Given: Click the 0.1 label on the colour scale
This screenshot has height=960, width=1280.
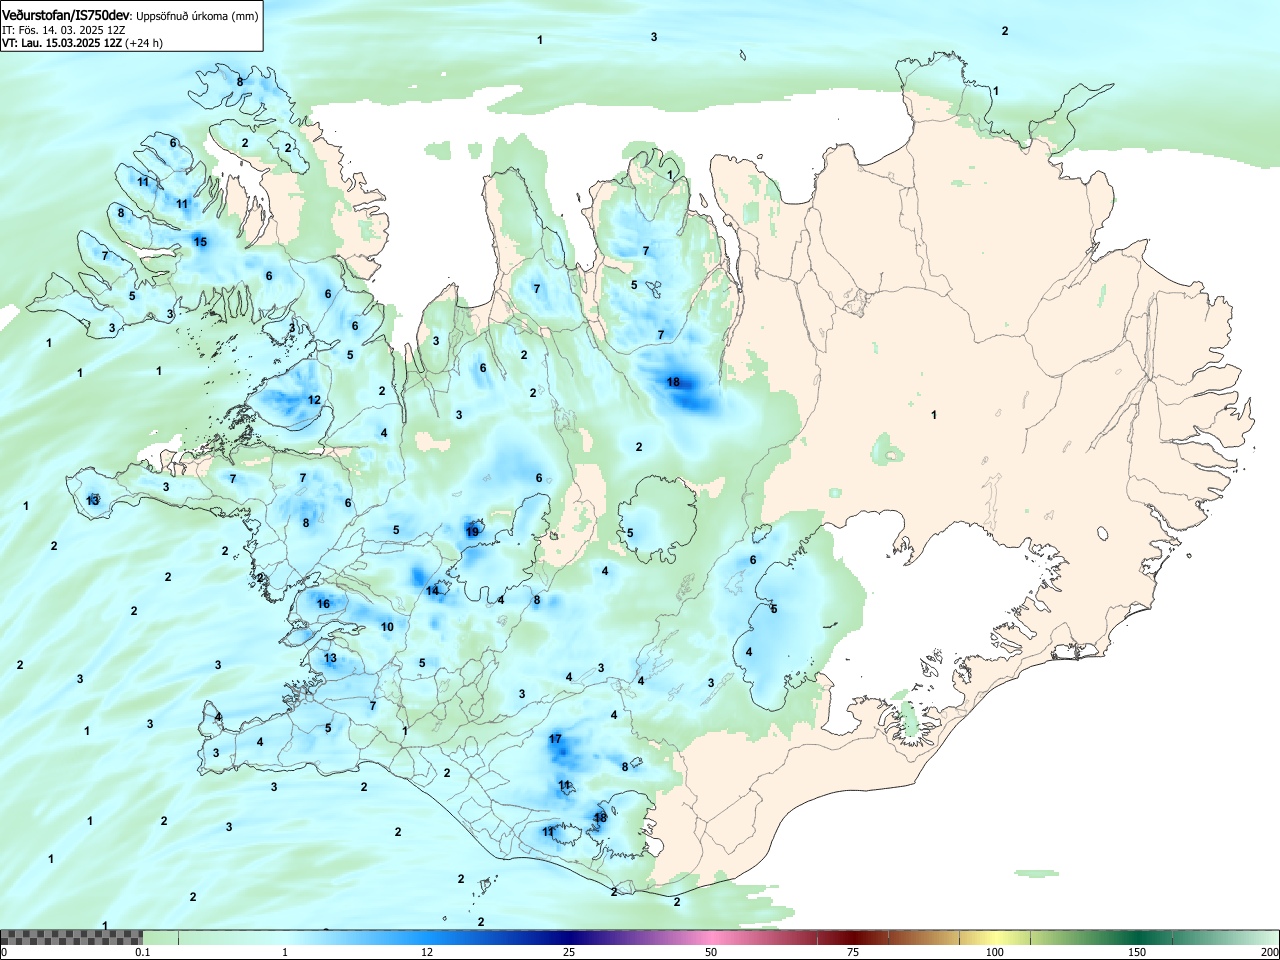Looking at the screenshot, I should [x=143, y=952].
